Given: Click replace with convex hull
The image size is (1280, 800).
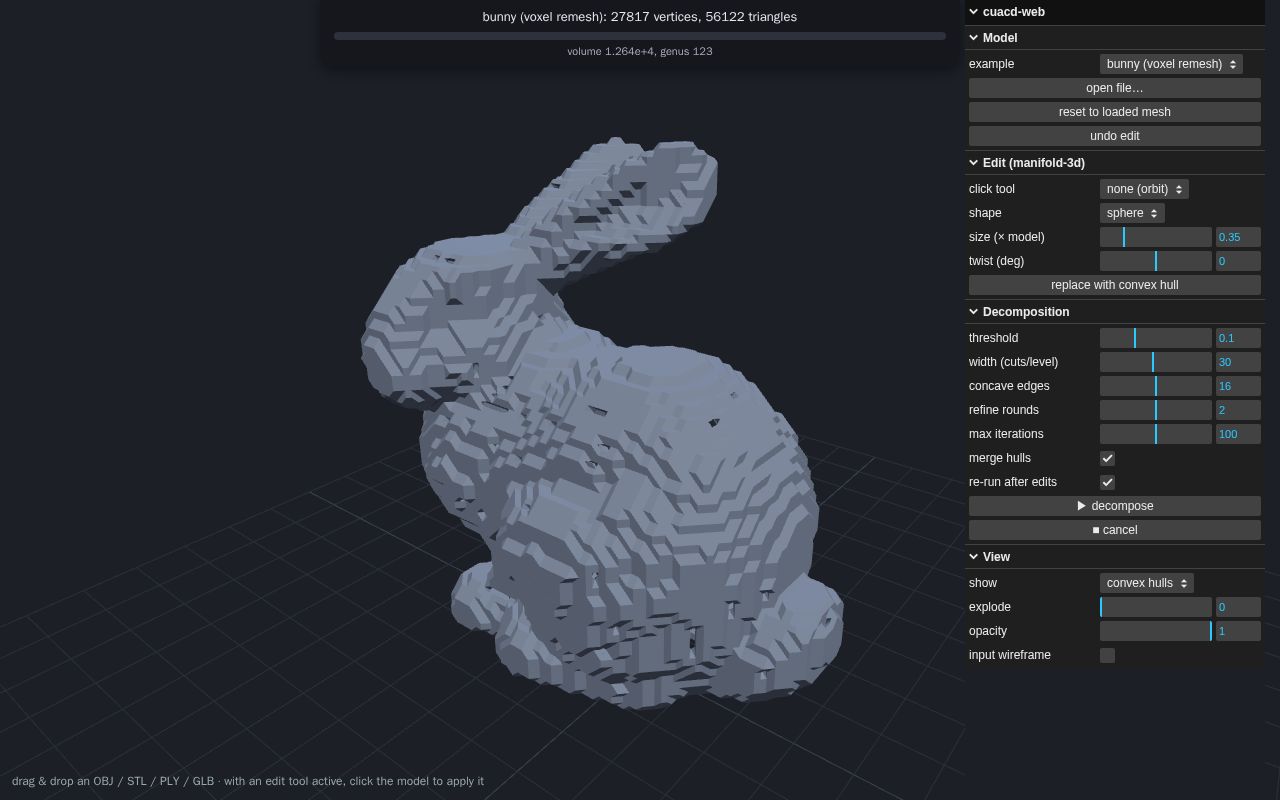Looking at the screenshot, I should click(1115, 285).
